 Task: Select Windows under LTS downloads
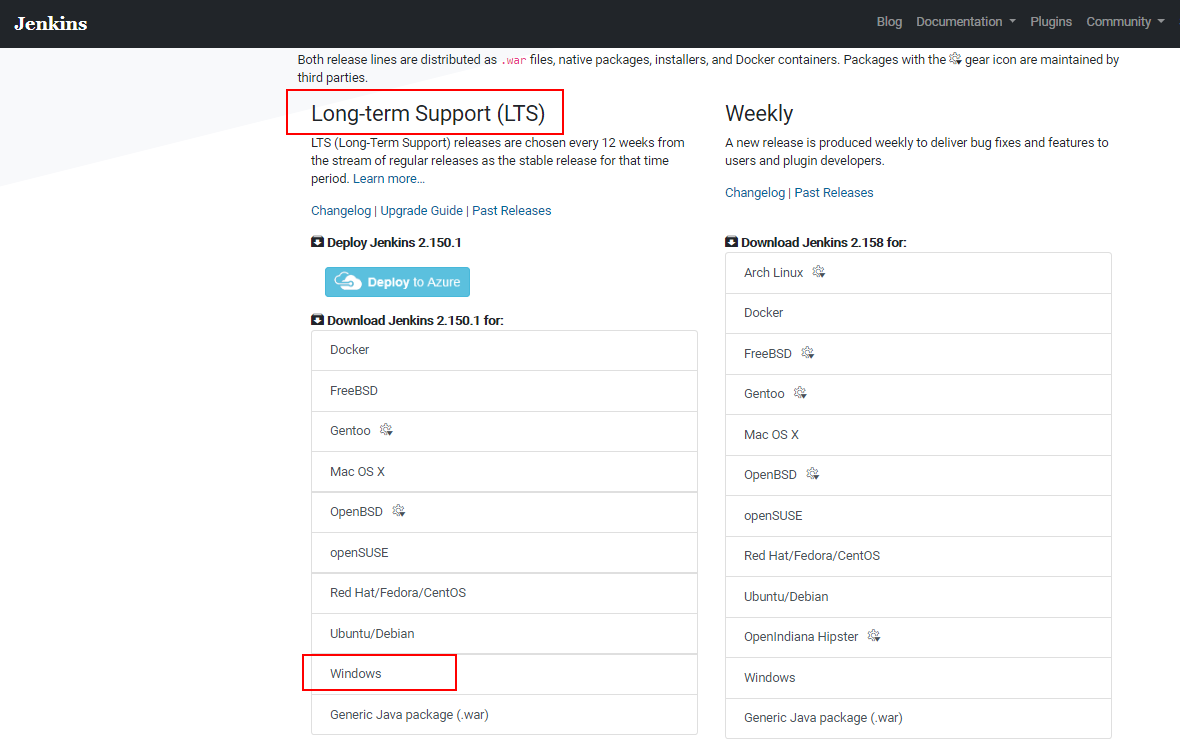coord(504,674)
